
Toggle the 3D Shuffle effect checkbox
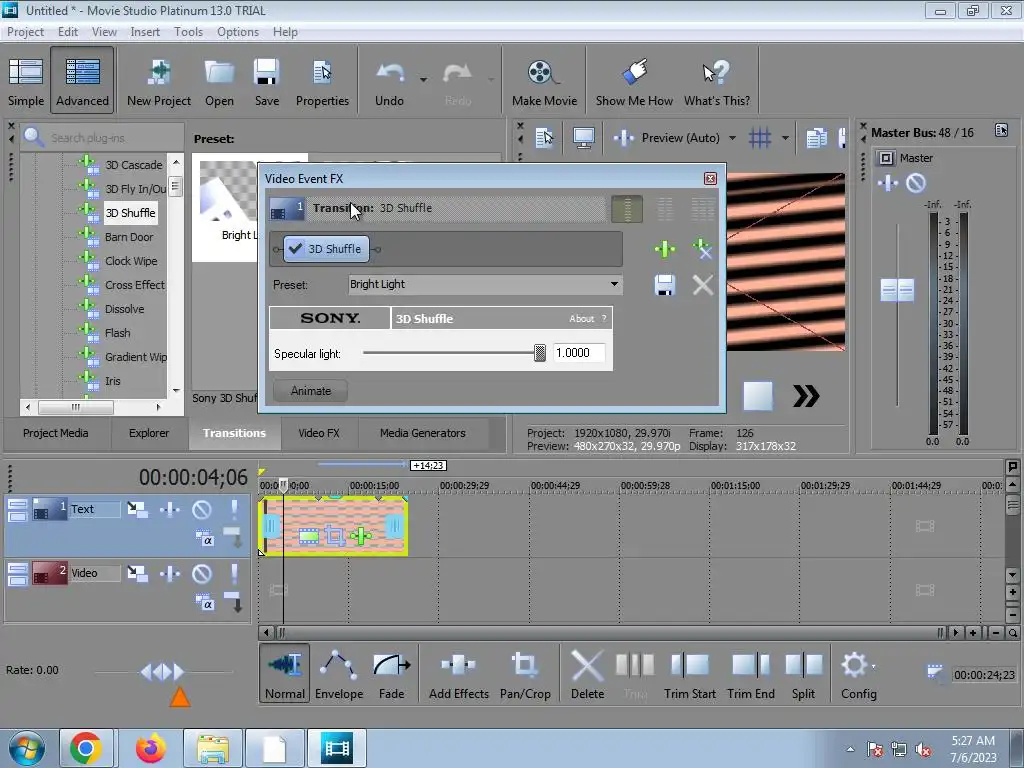(x=295, y=249)
